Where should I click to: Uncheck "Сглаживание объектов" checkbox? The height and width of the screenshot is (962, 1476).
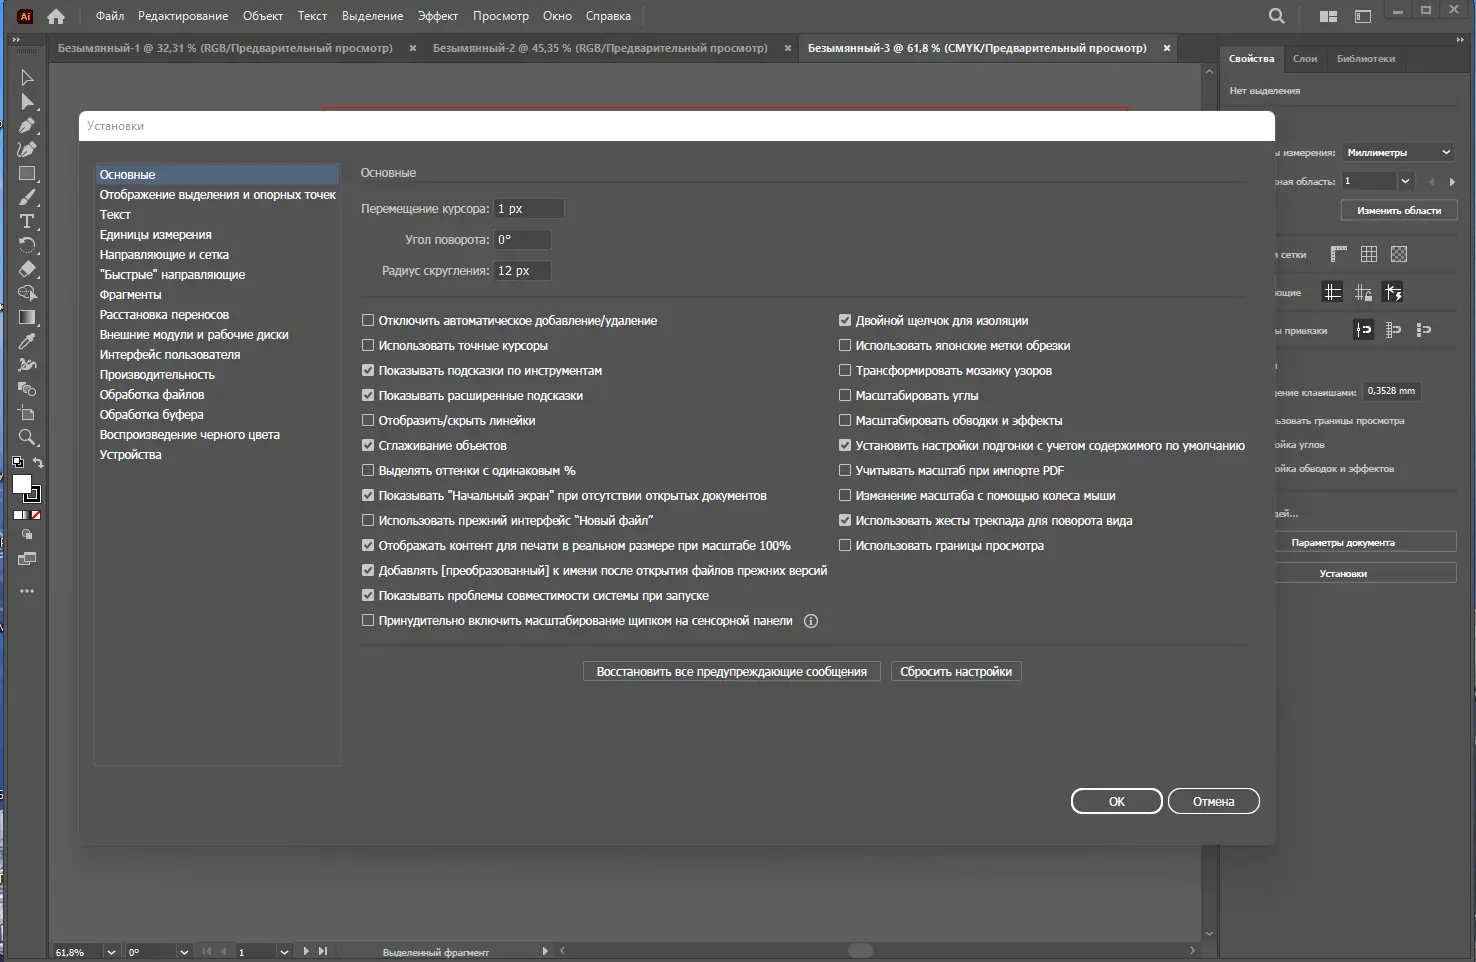368,446
